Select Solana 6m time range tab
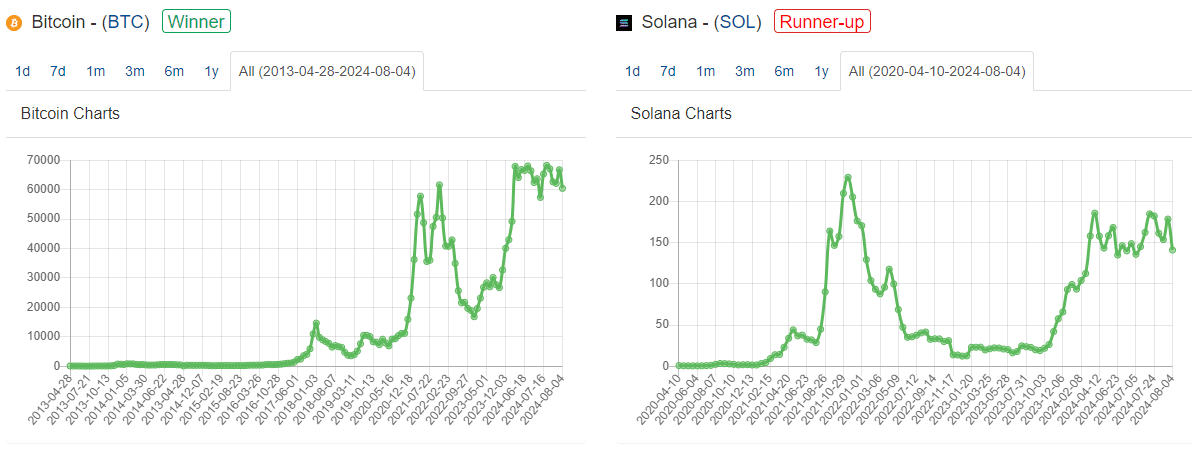1192x458 pixels. pos(784,71)
